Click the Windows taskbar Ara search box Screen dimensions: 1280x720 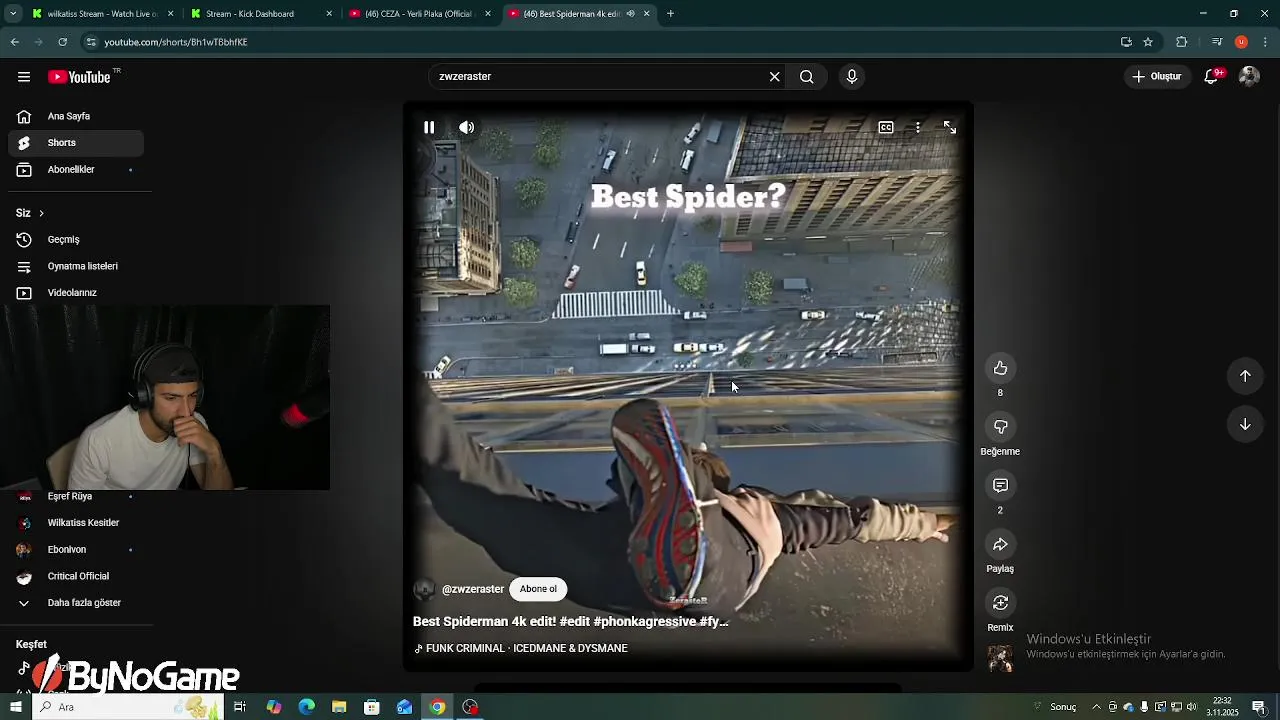(x=130, y=707)
